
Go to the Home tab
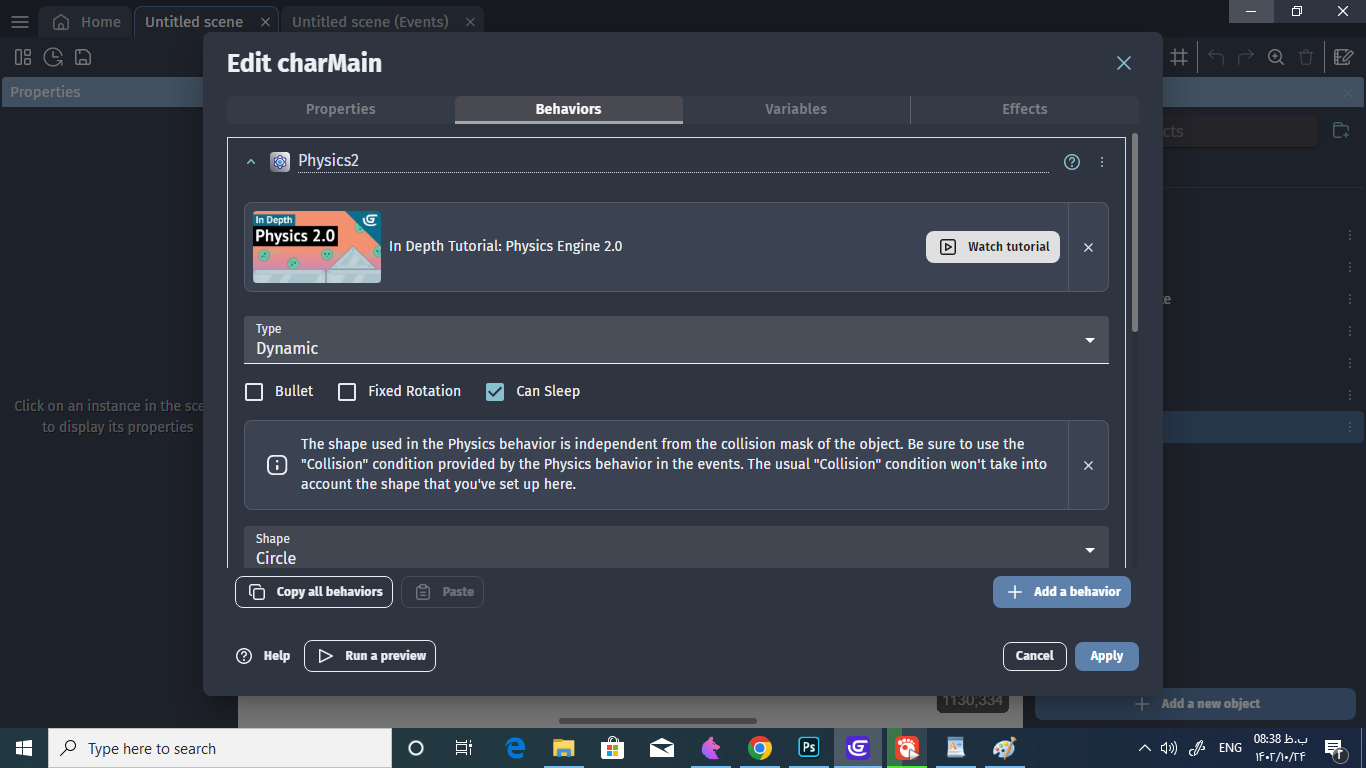point(87,22)
